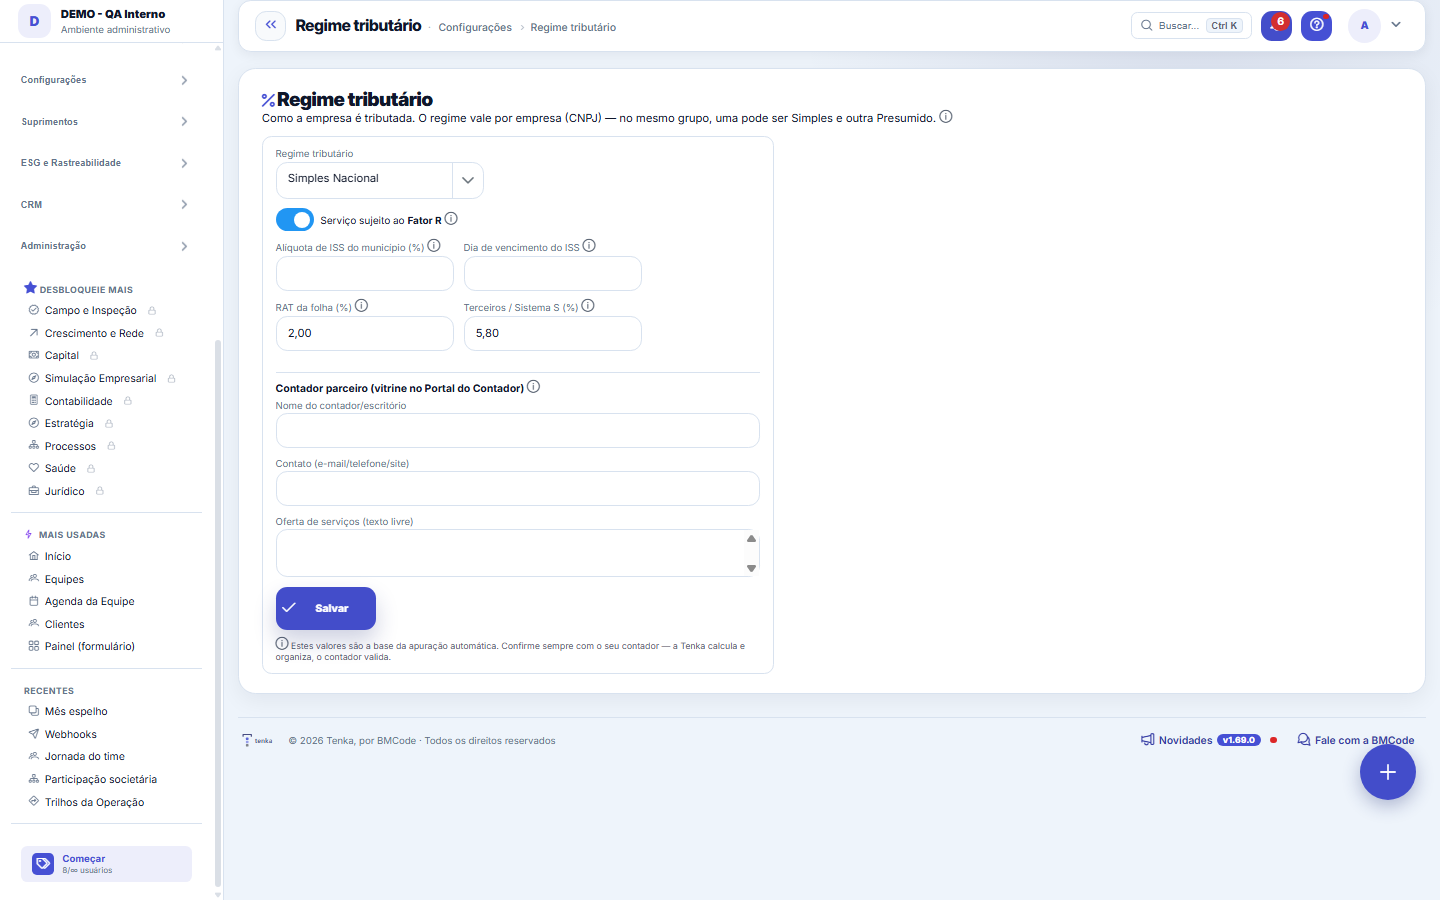Open Início in the sidebar
Image resolution: width=1440 pixels, height=900 pixels.
58,557
